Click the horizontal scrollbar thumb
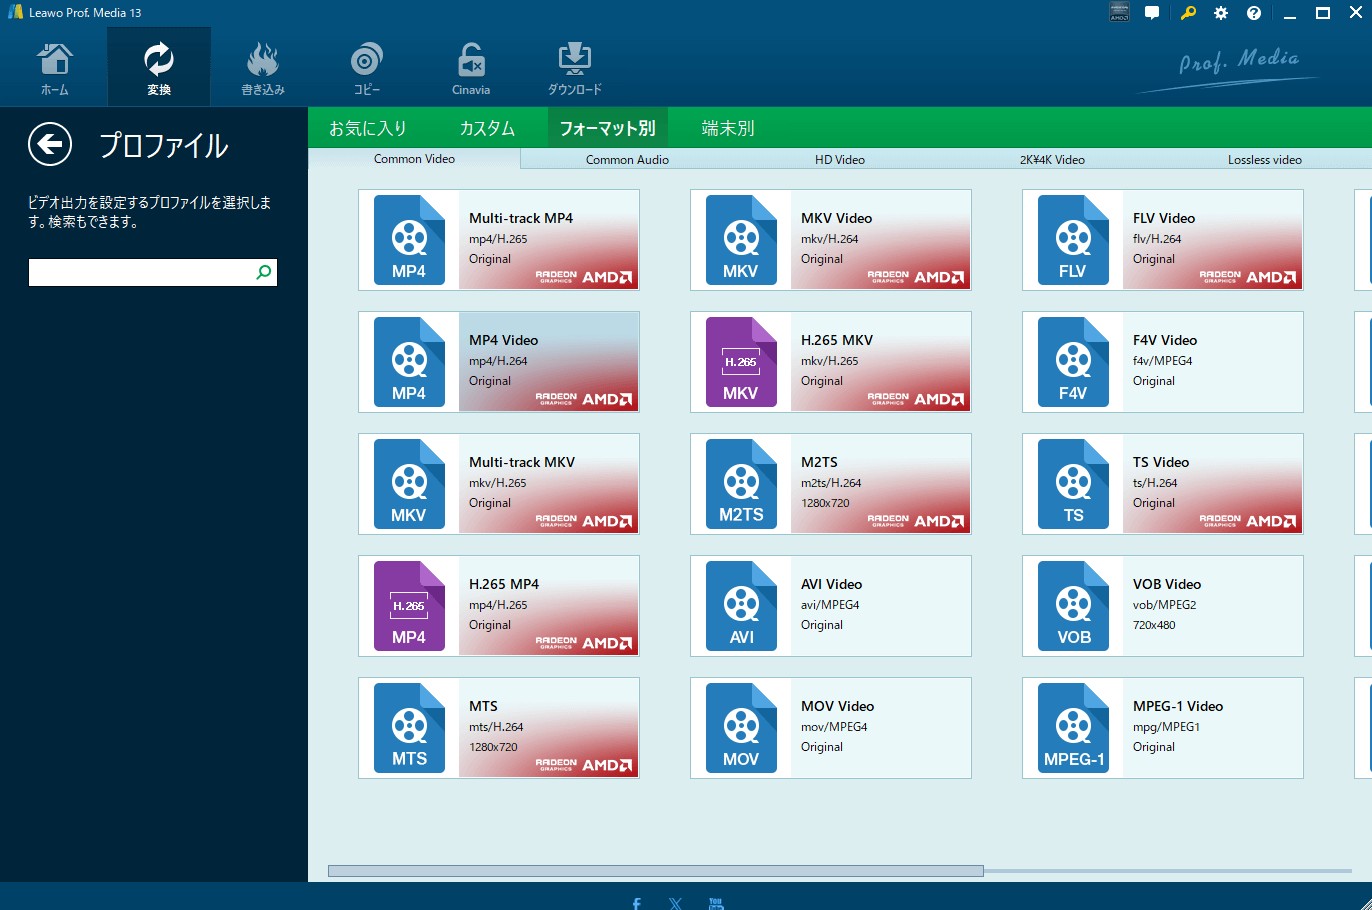The image size is (1372, 910). [x=655, y=871]
